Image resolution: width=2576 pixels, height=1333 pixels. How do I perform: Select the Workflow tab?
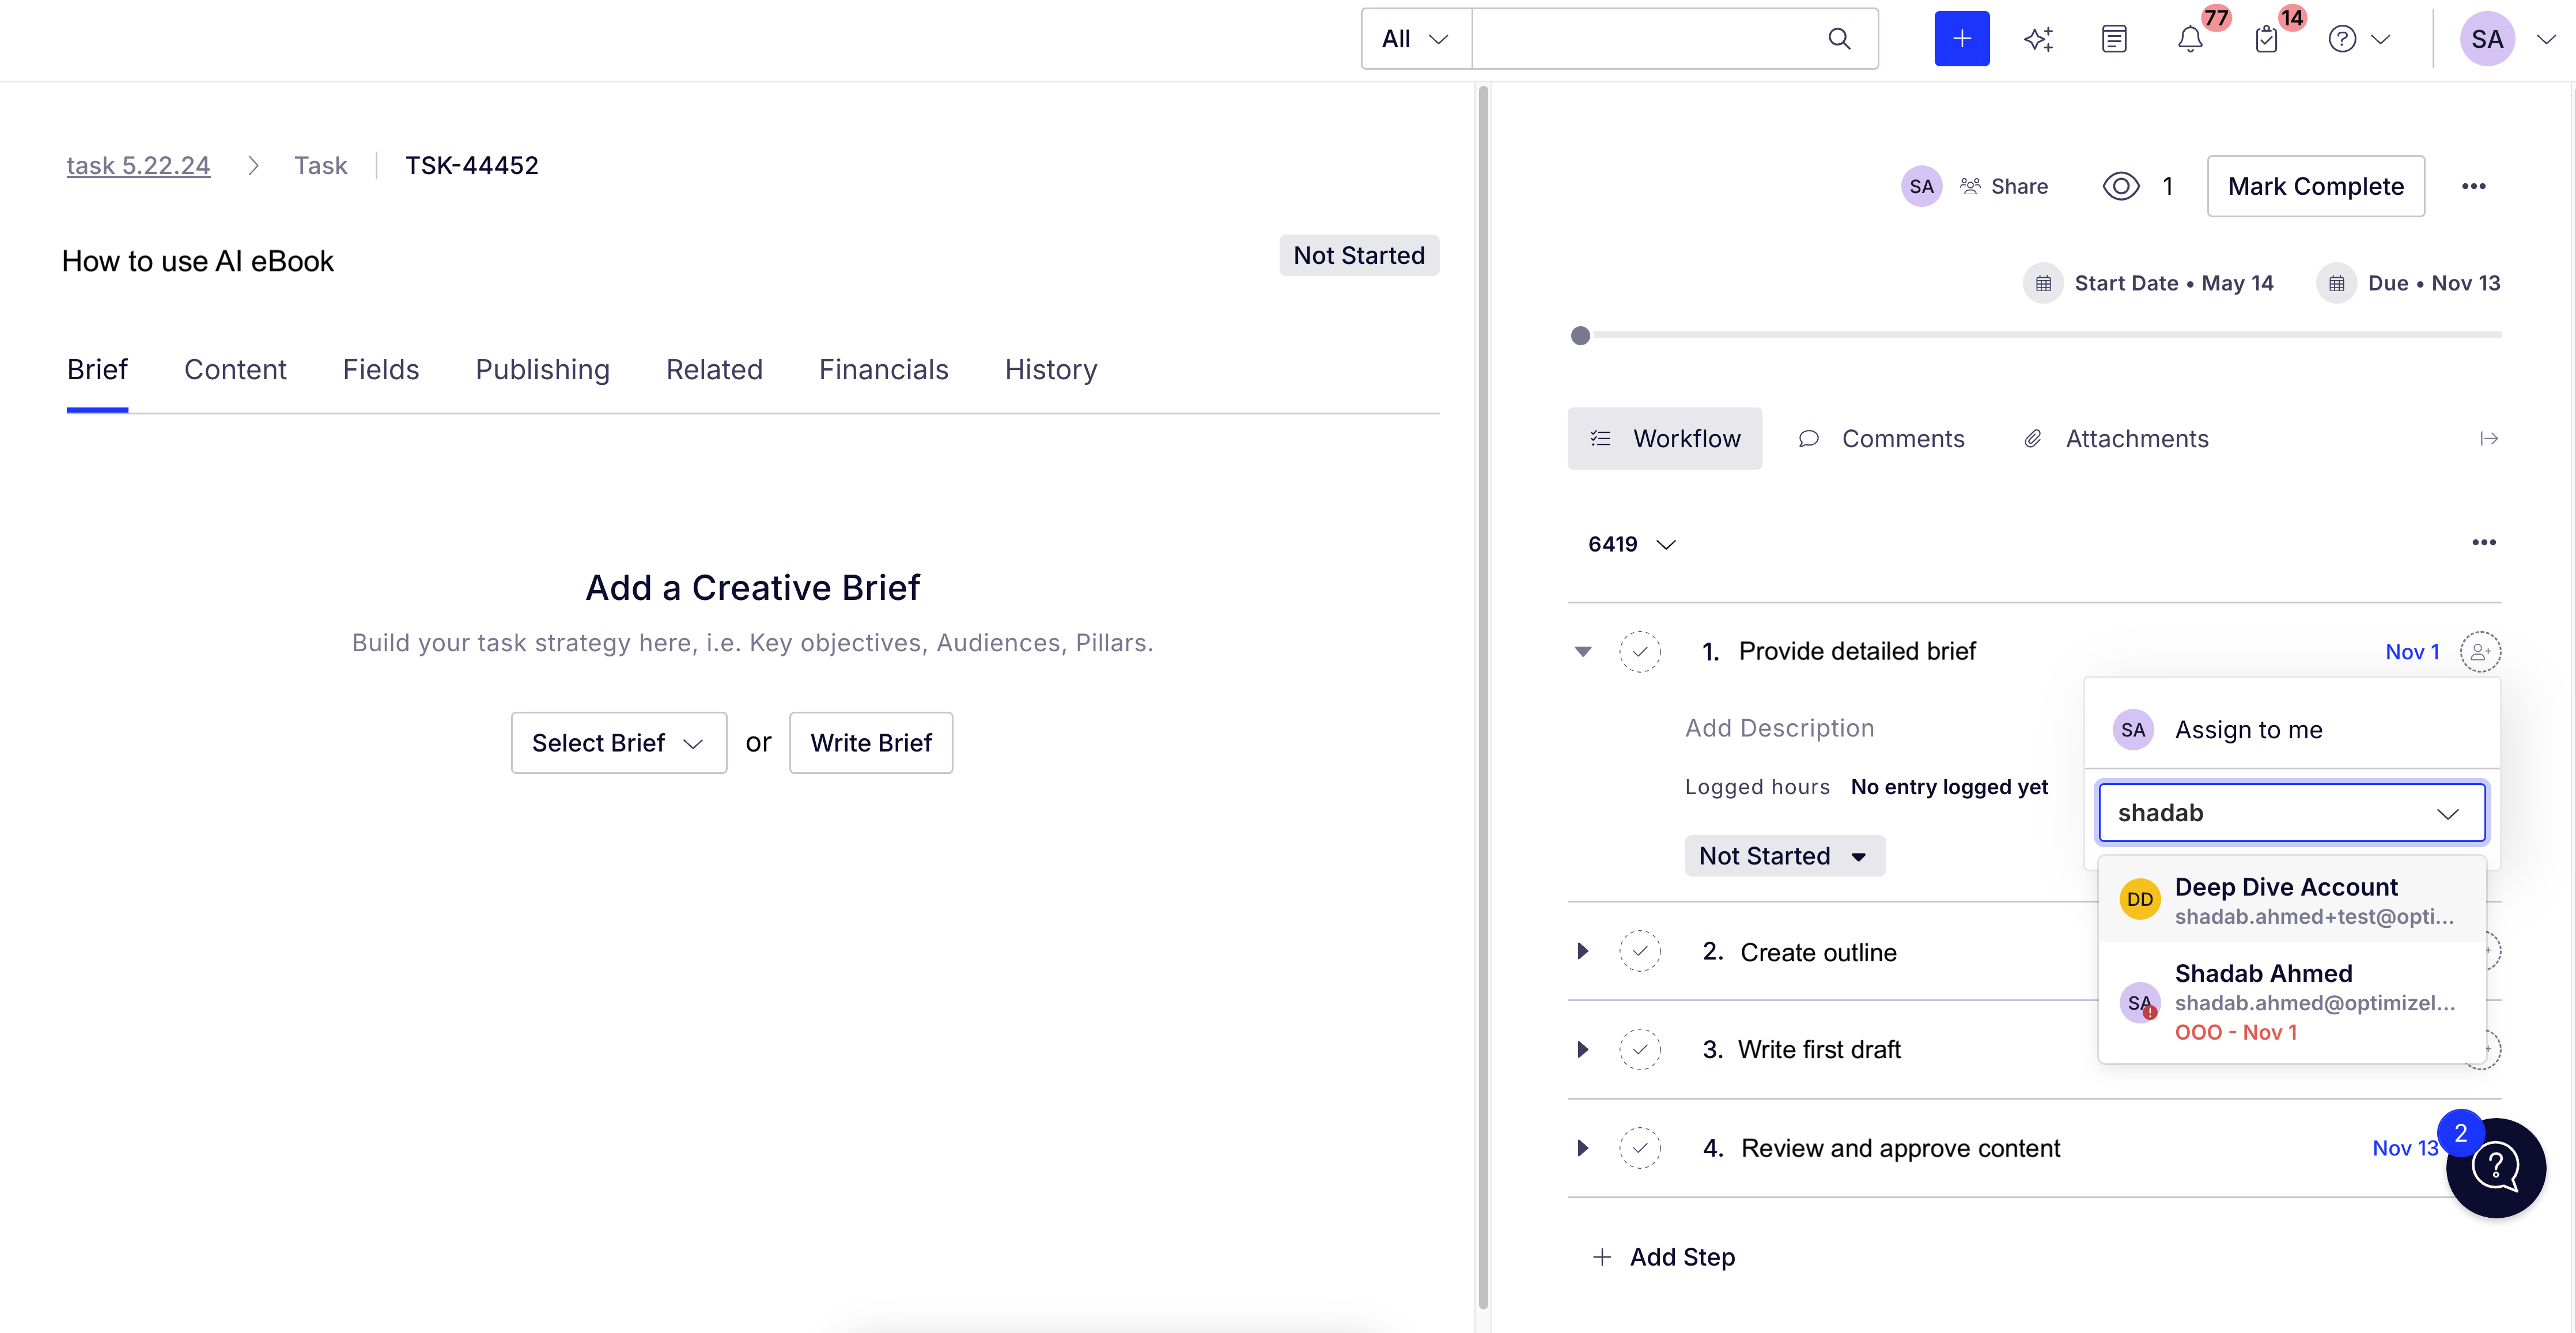pos(1665,439)
